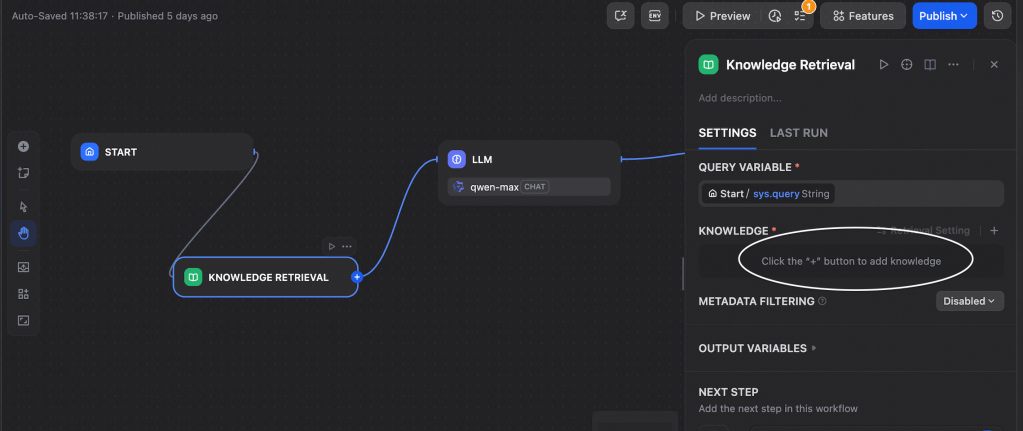The image size is (1023, 431).
Task: Select the LLM node on canvas
Action: click(529, 159)
